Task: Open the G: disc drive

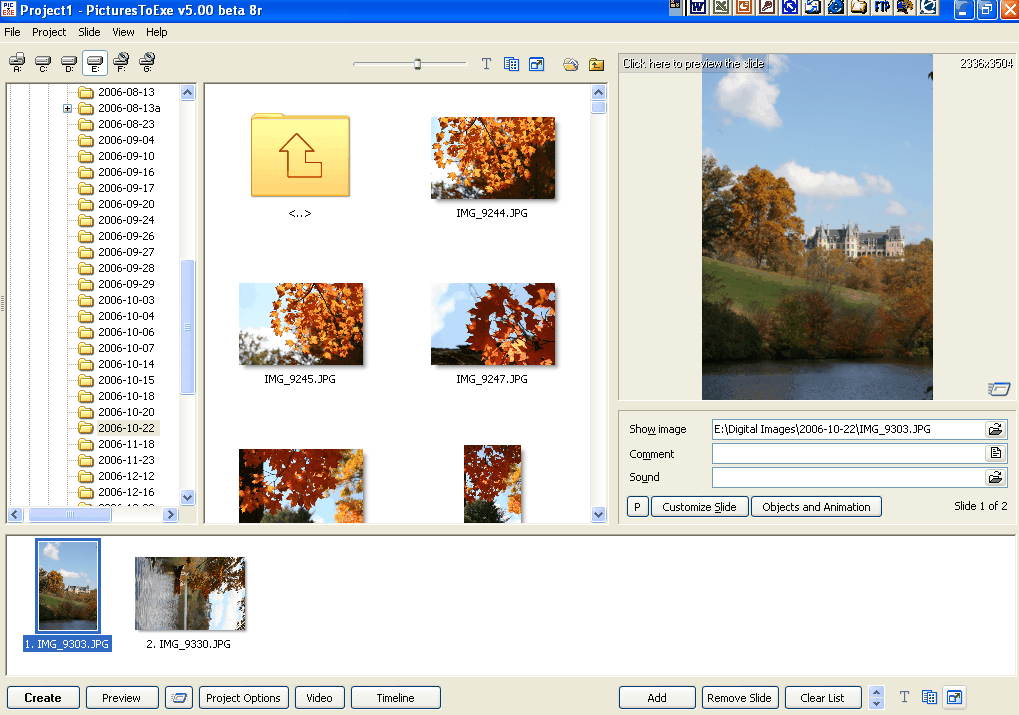Action: coord(148,63)
